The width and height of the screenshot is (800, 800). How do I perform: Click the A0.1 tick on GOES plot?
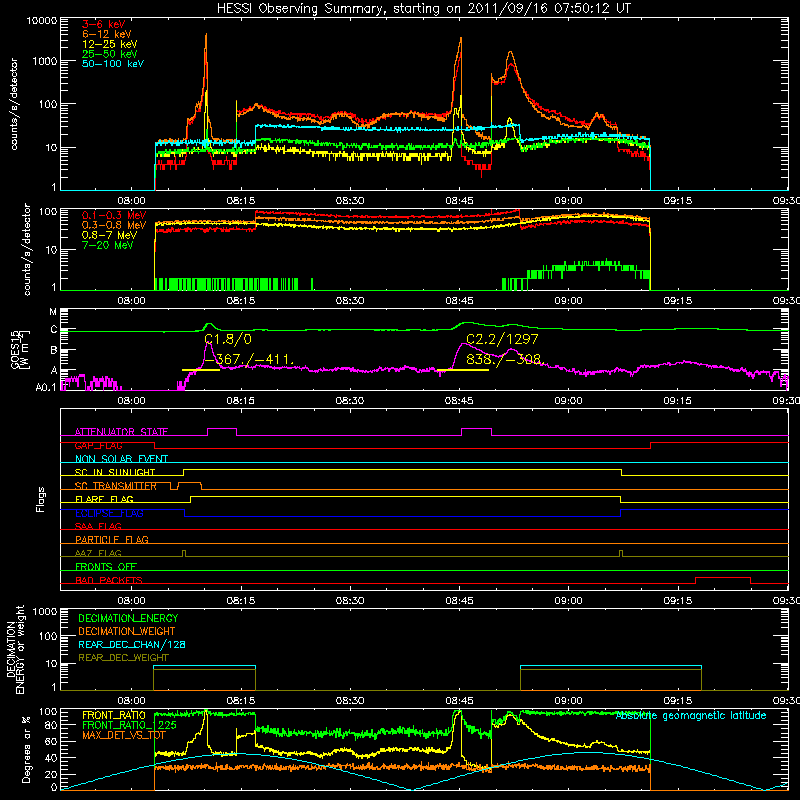pyautogui.click(x=46, y=388)
